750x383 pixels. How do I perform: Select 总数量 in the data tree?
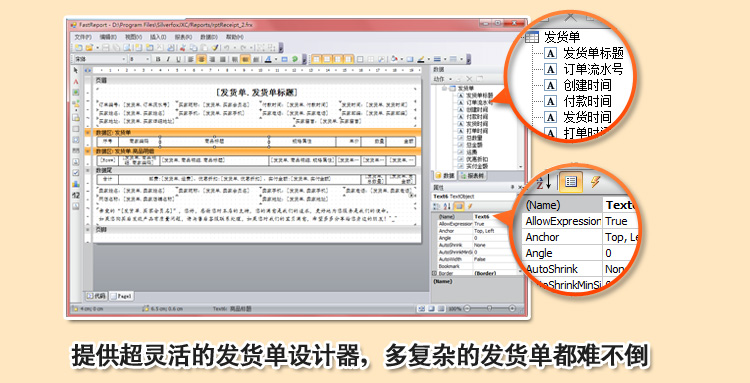click(474, 138)
